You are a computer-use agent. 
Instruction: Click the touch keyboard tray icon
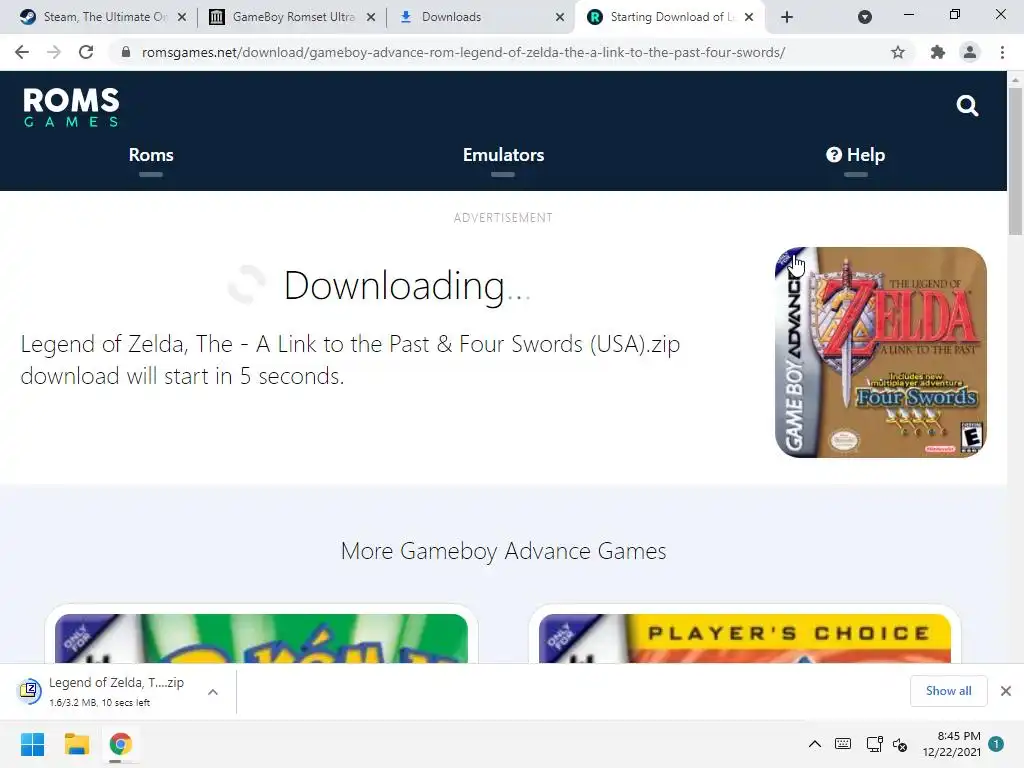[842, 744]
